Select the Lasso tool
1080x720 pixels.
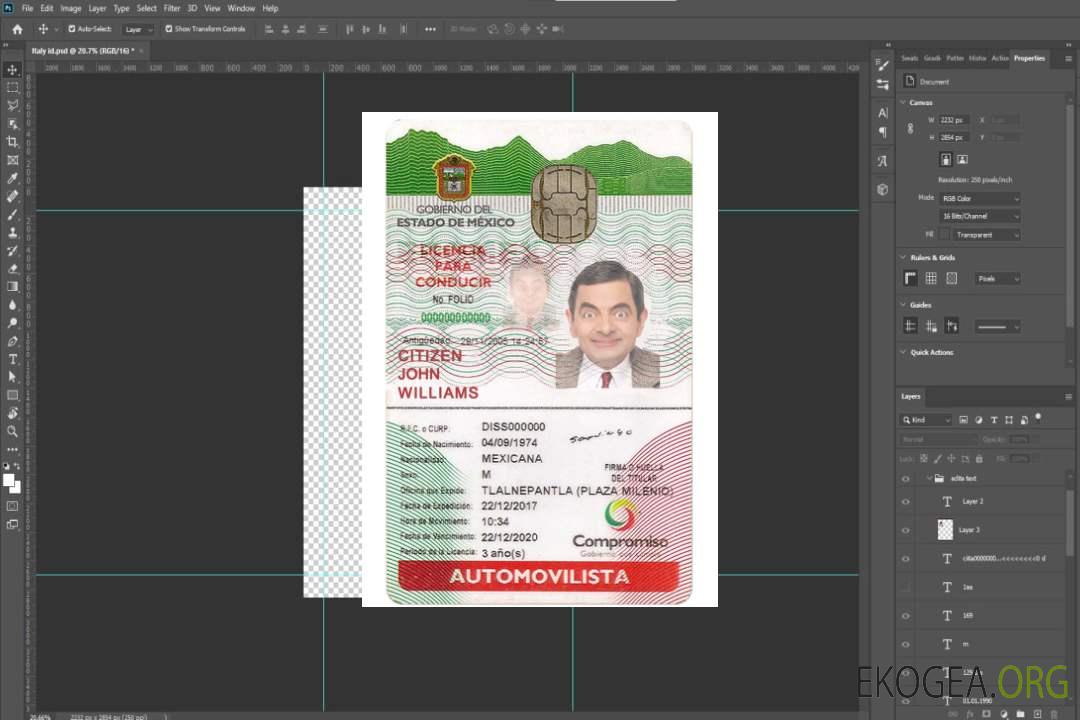click(x=12, y=105)
